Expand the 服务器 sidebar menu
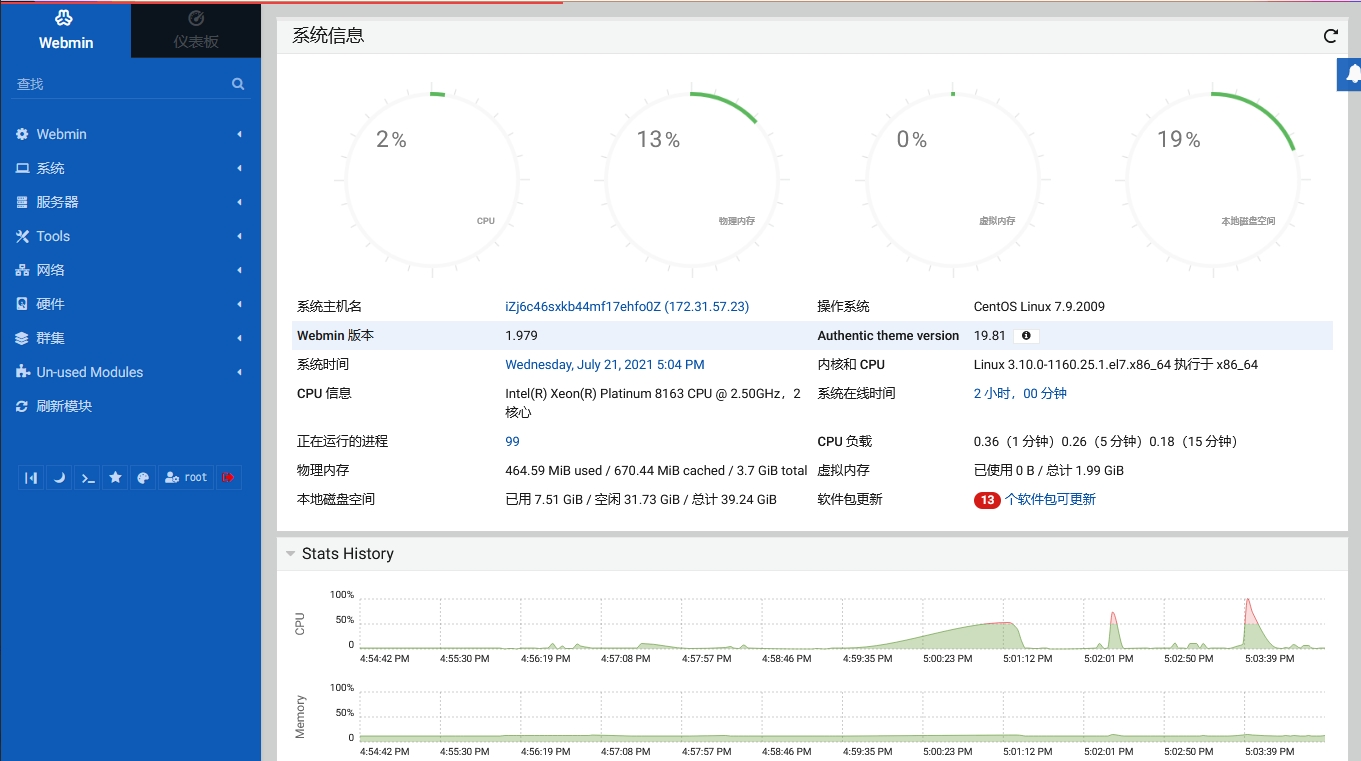Image resolution: width=1361 pixels, height=761 pixels. [x=57, y=202]
